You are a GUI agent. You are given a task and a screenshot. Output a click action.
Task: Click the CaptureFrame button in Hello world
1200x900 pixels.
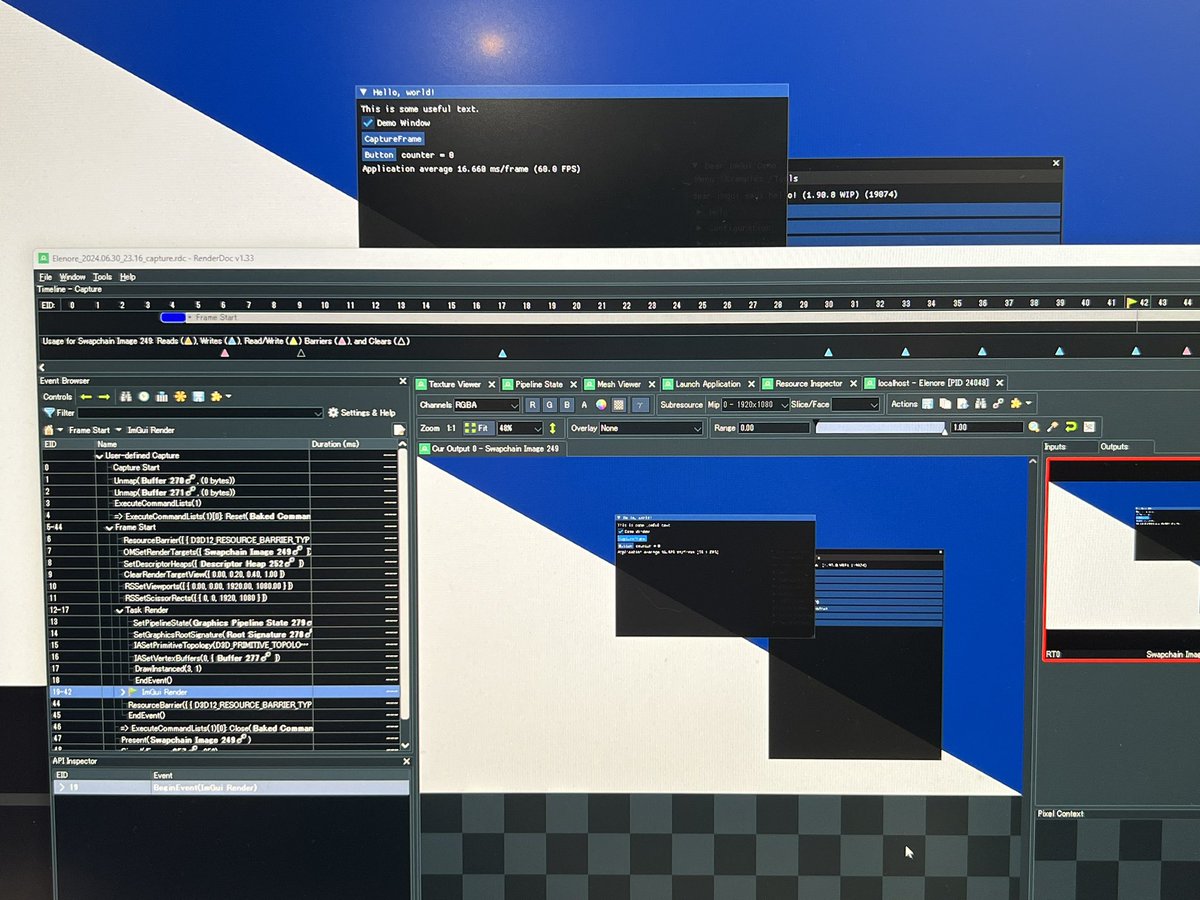(393, 139)
